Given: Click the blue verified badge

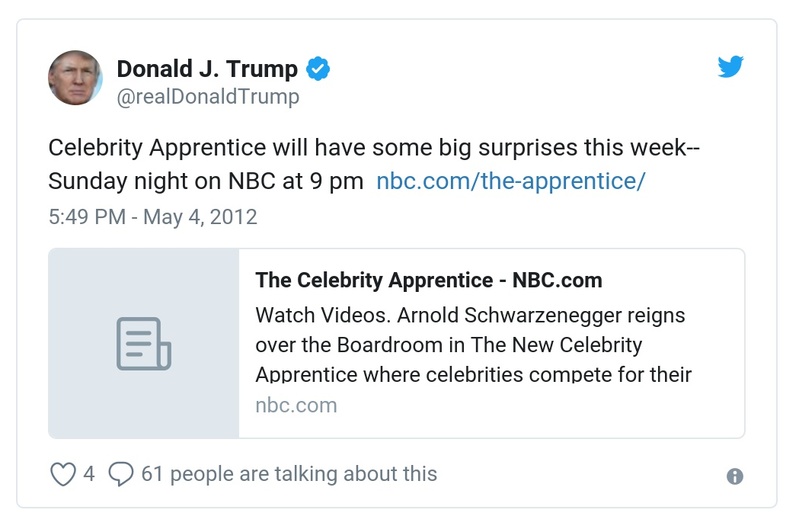Looking at the screenshot, I should pos(318,69).
